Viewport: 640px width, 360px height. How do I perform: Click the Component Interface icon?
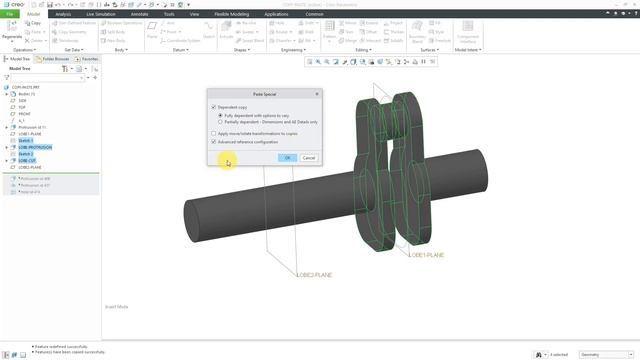(468, 26)
